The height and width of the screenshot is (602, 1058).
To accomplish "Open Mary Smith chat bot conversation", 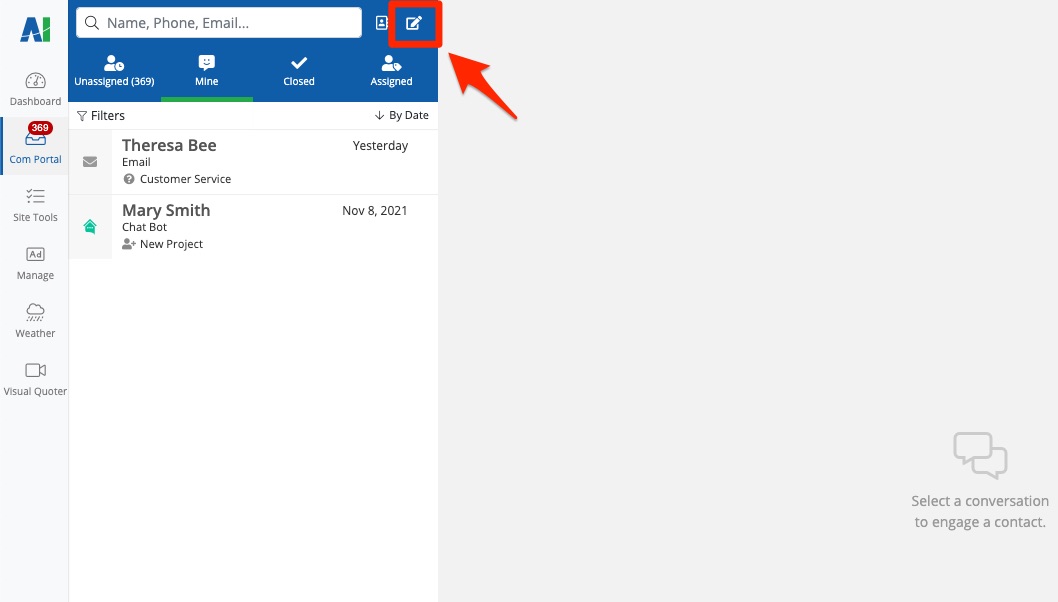I will (265, 226).
